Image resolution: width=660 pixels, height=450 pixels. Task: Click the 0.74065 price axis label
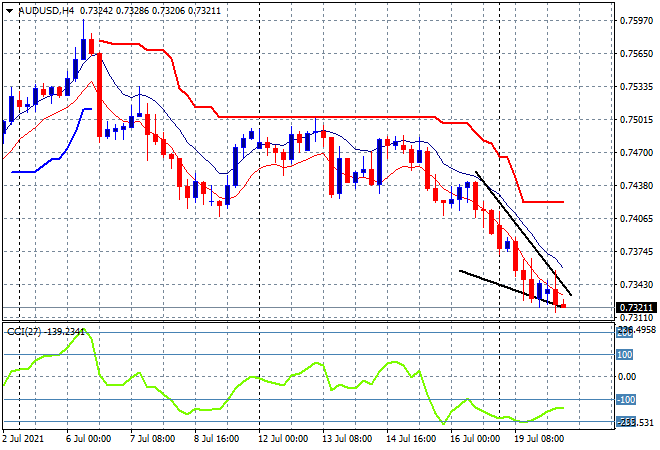637,218
